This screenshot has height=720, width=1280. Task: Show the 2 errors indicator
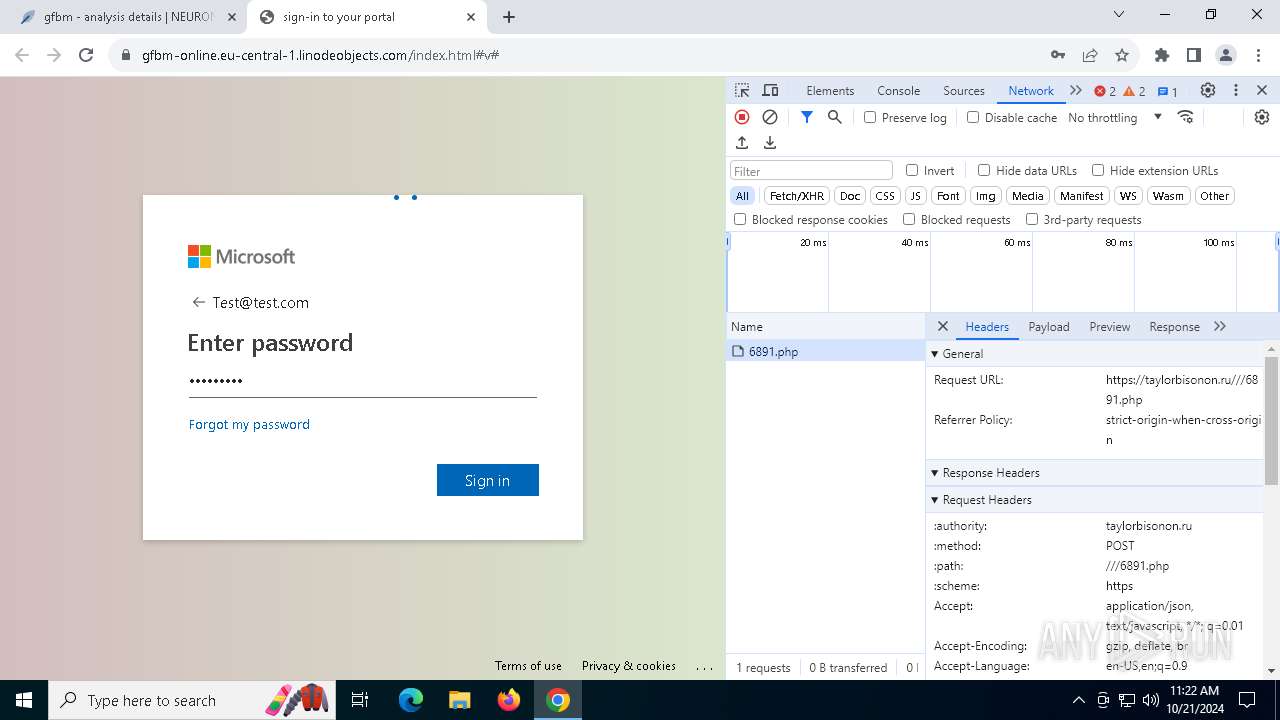1105,91
